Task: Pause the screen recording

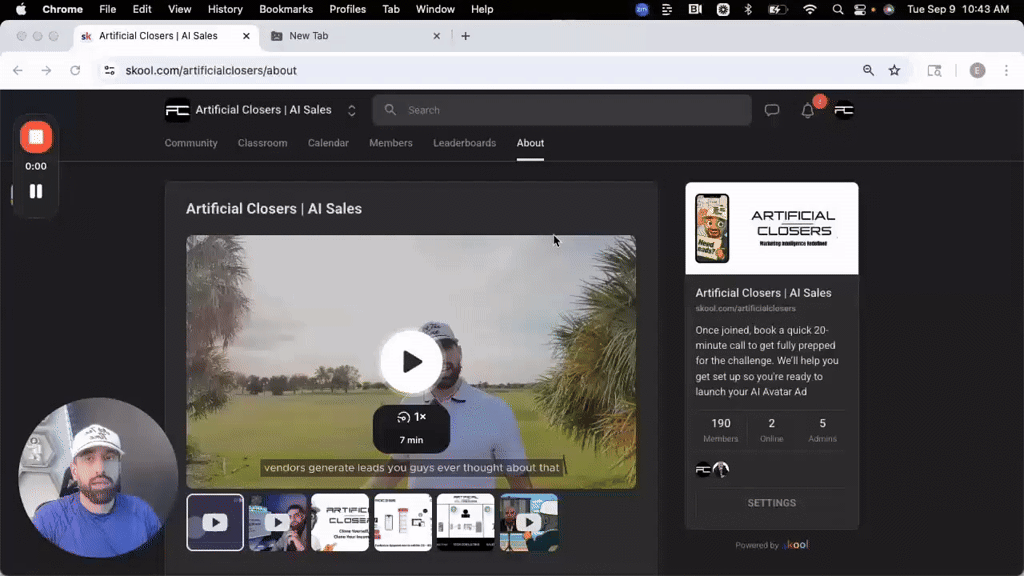Action: point(36,191)
